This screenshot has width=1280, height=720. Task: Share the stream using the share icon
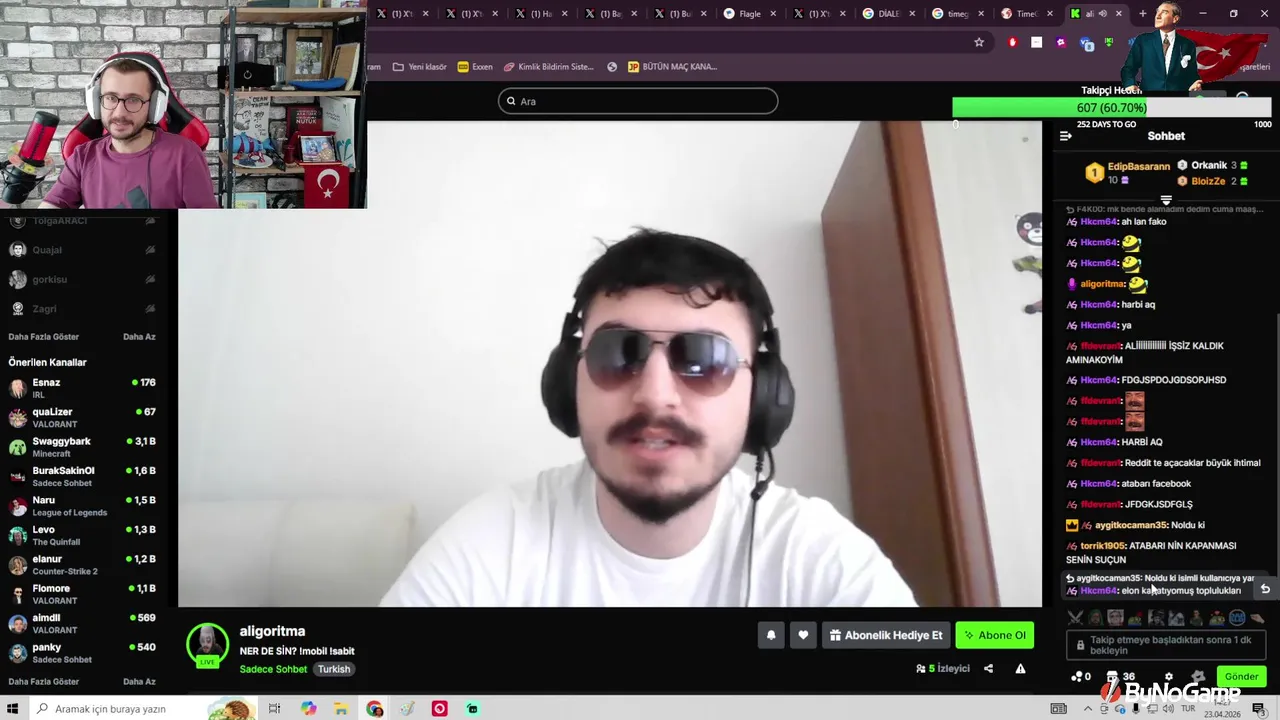coord(988,669)
